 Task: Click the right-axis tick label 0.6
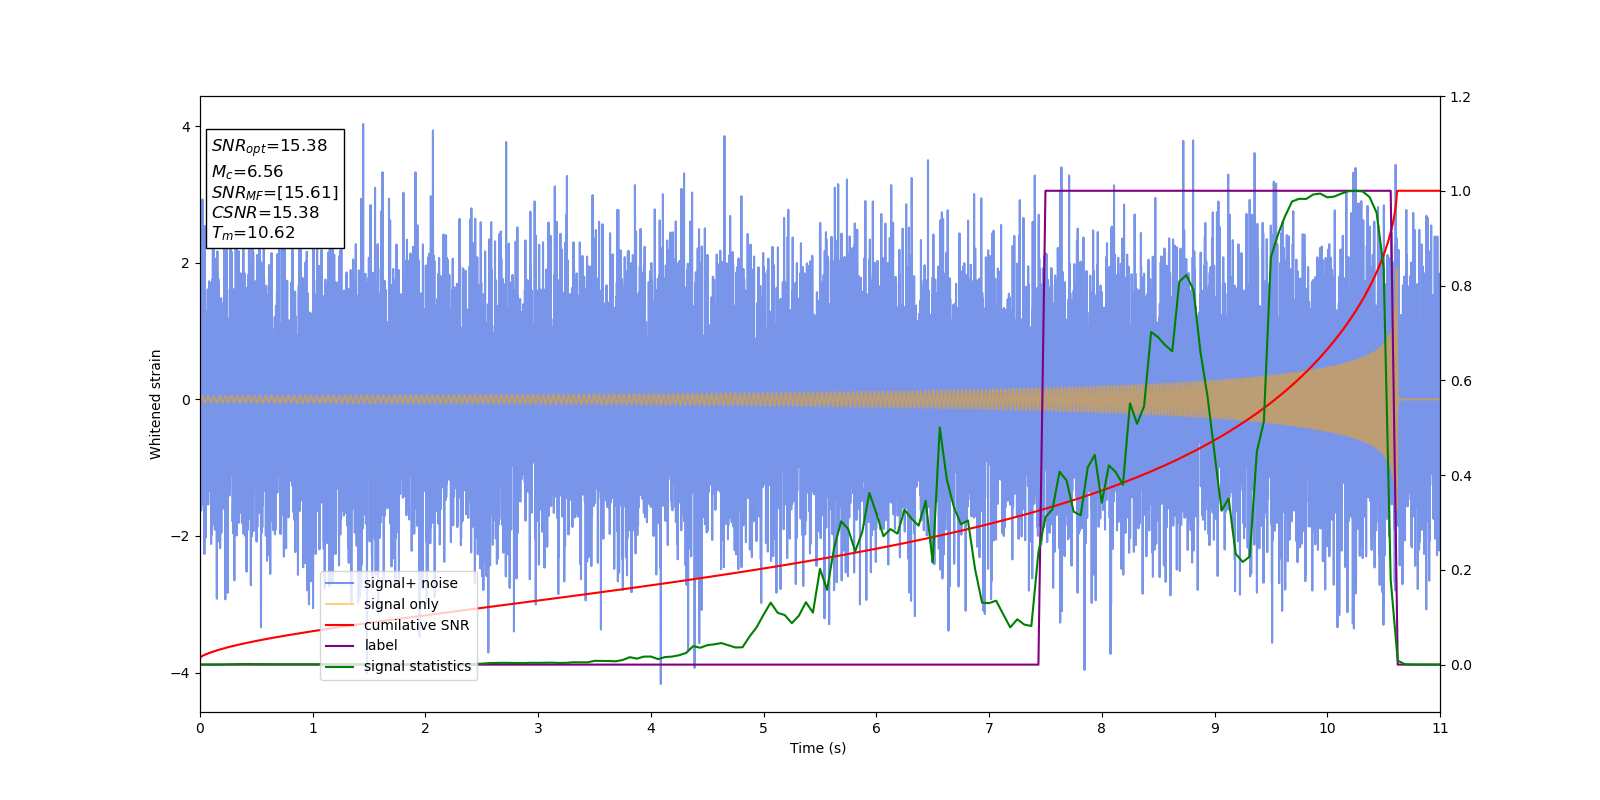[x=1460, y=381]
